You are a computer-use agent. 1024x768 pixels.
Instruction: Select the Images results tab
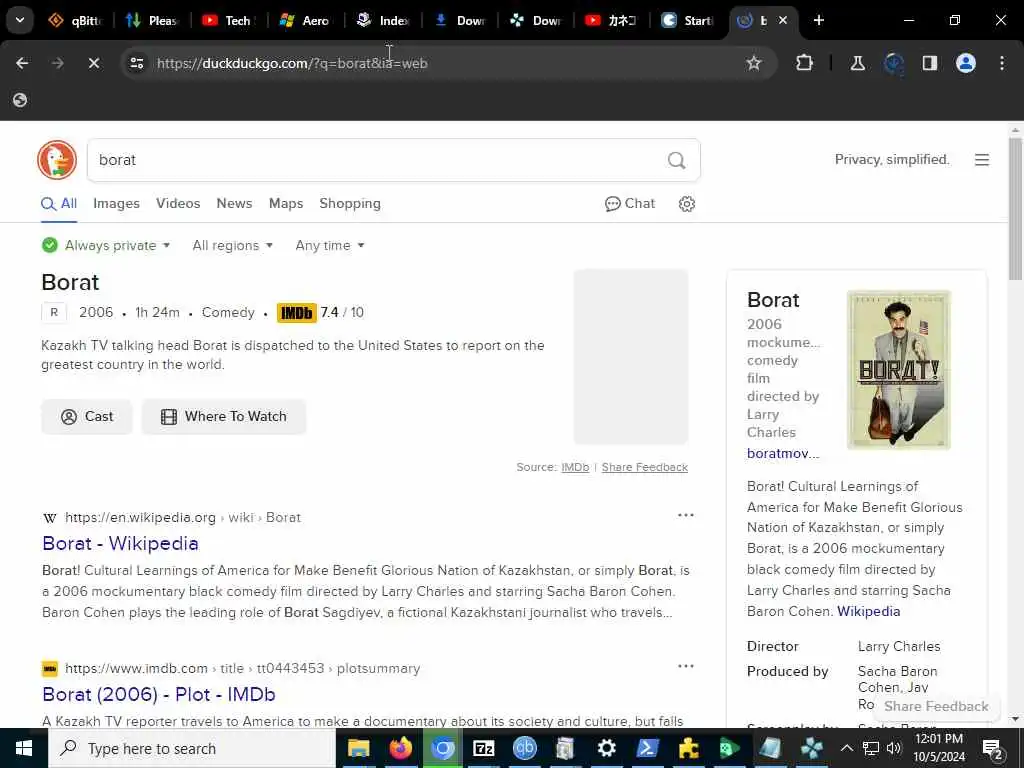point(116,204)
